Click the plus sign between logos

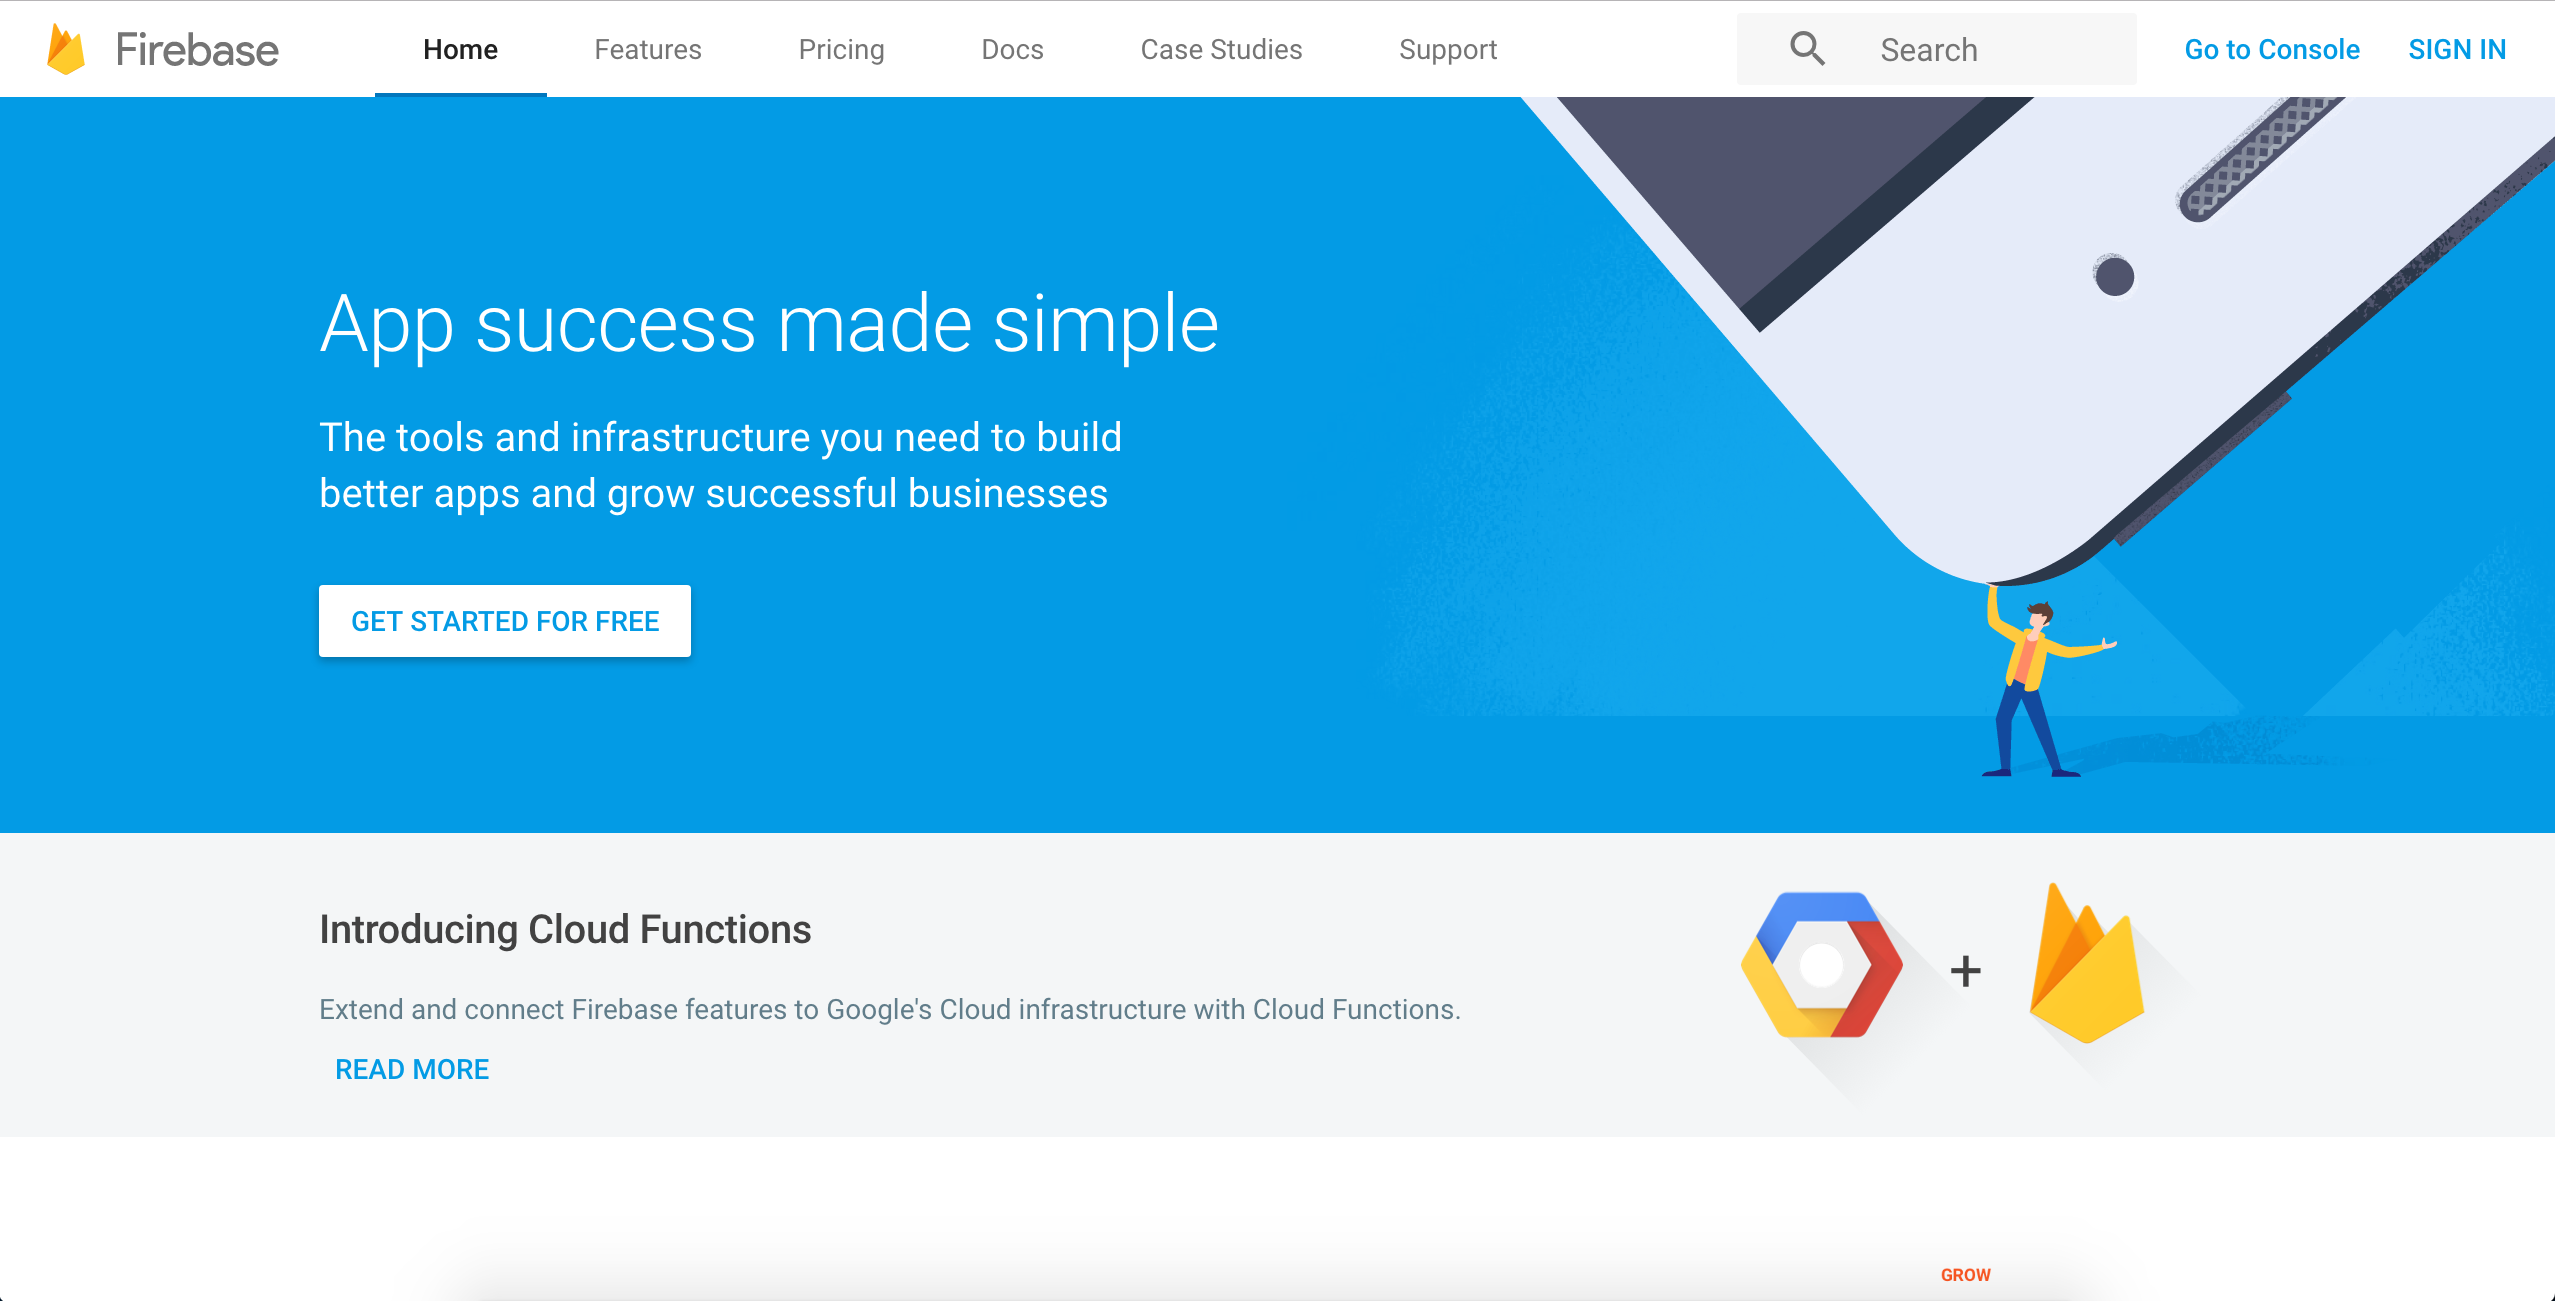click(1965, 970)
